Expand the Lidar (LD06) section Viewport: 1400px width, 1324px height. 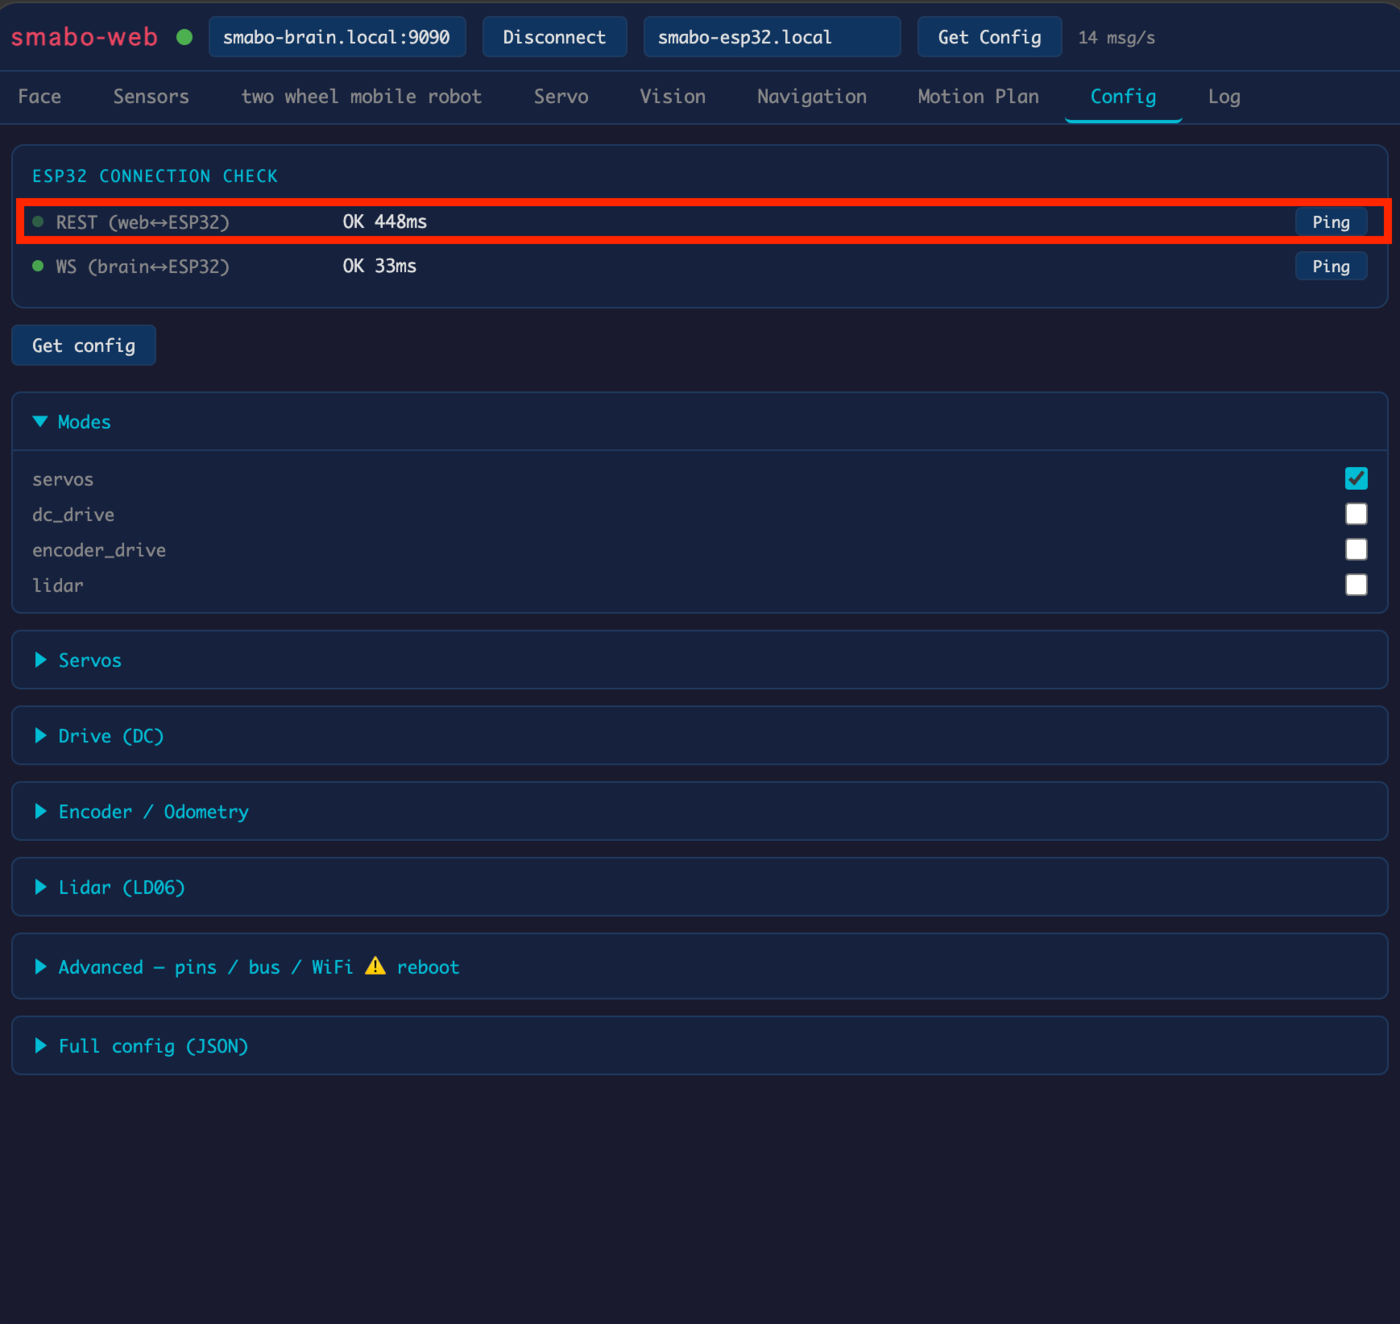coord(700,887)
